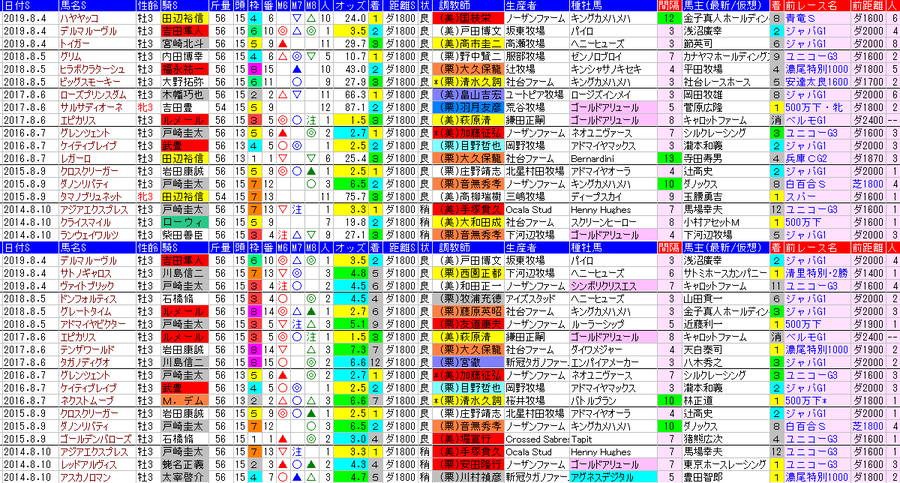The image size is (900, 483).
Task: Open previous race link 安達太良1600
Action: 816,82
